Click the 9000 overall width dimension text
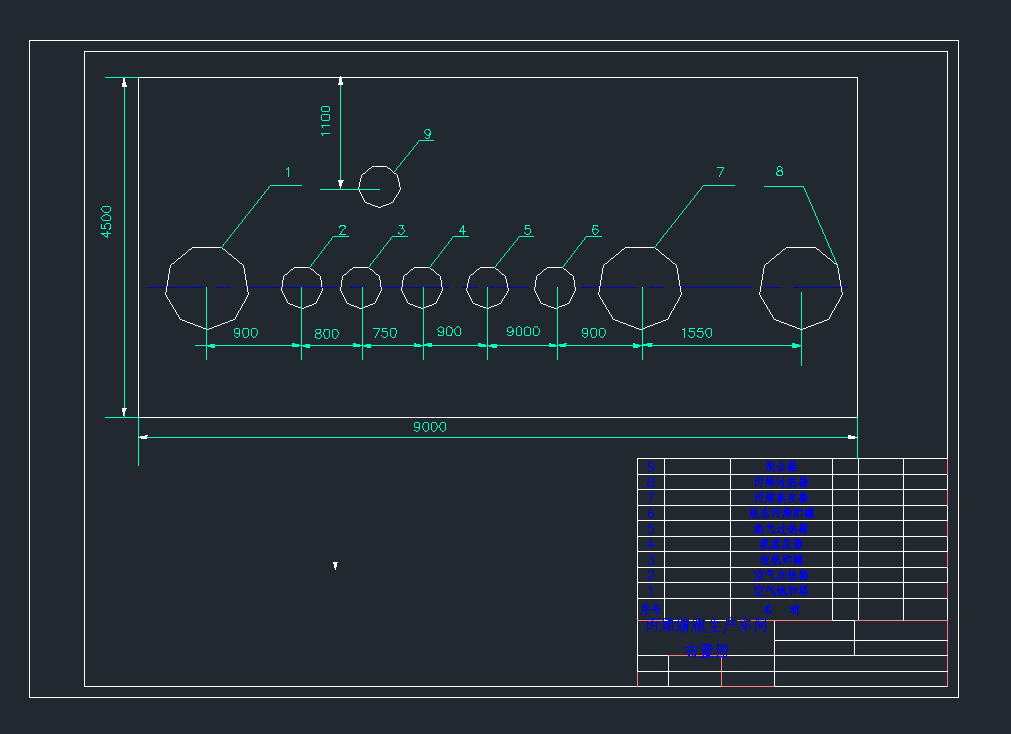 tap(430, 427)
